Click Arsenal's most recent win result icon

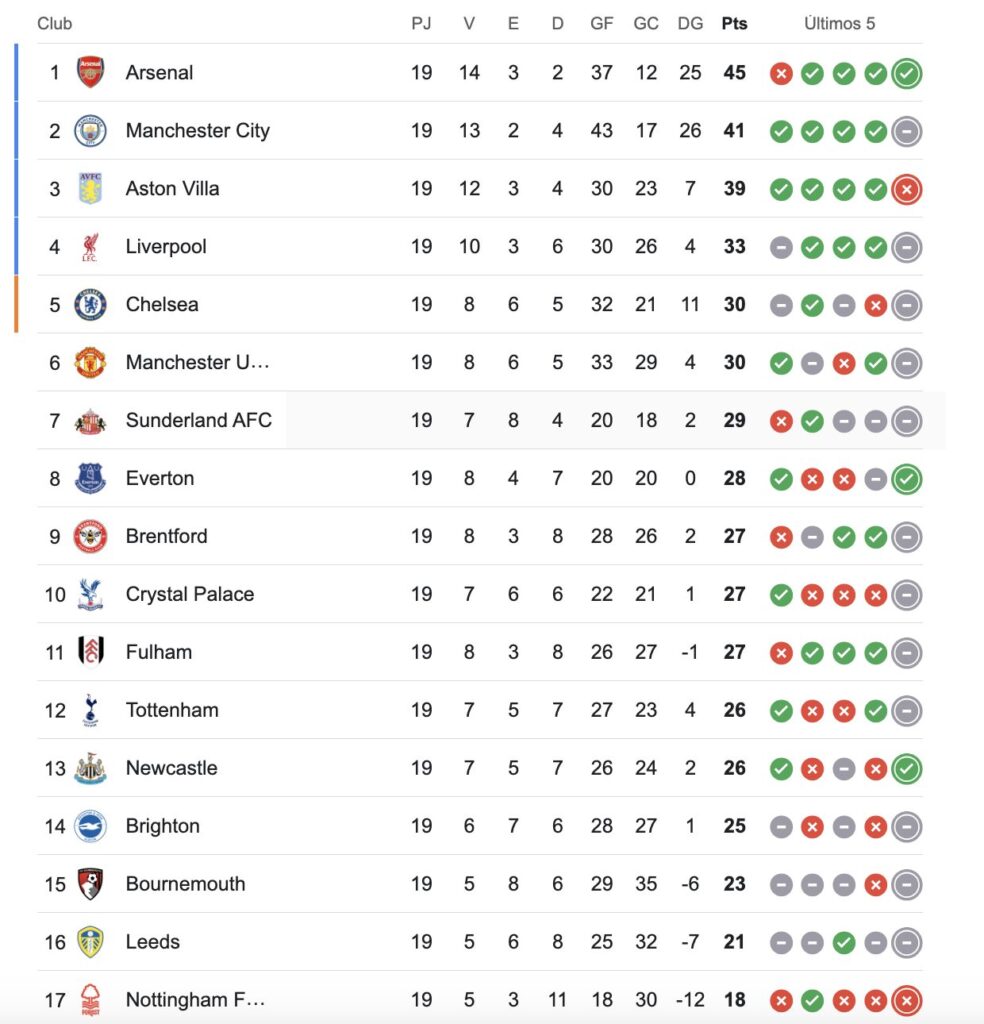click(907, 73)
